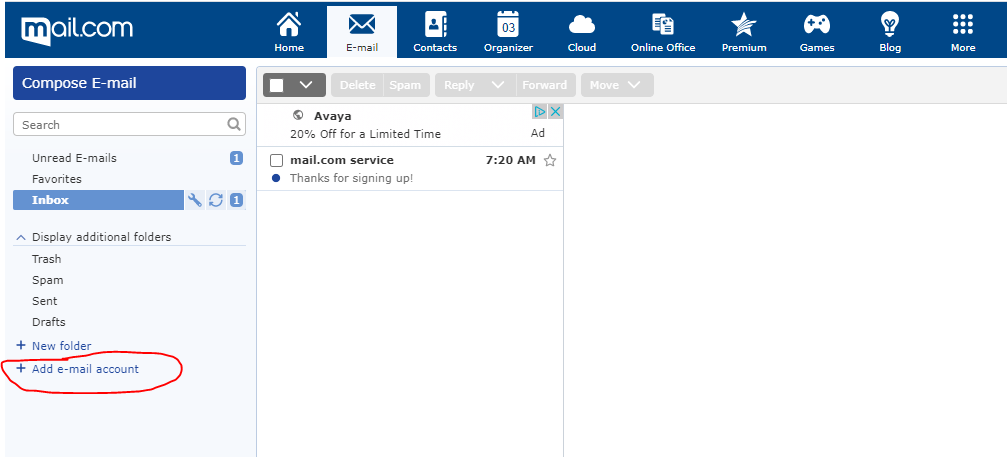Close the Avaya ad
The image size is (1007, 457).
click(x=556, y=112)
